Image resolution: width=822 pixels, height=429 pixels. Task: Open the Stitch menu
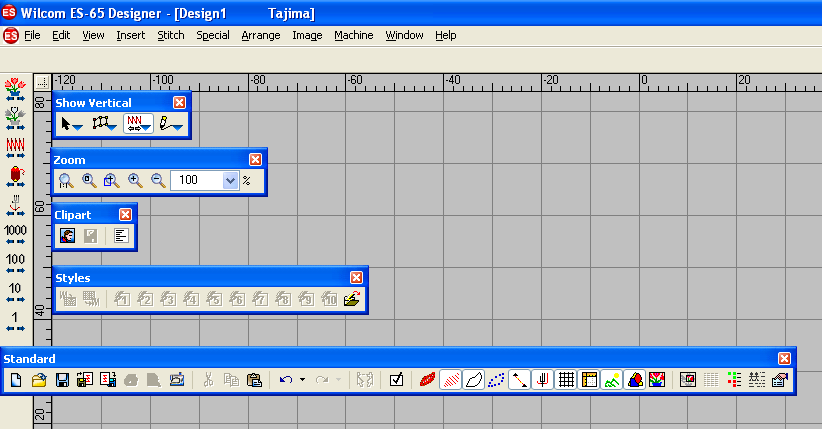click(x=171, y=35)
